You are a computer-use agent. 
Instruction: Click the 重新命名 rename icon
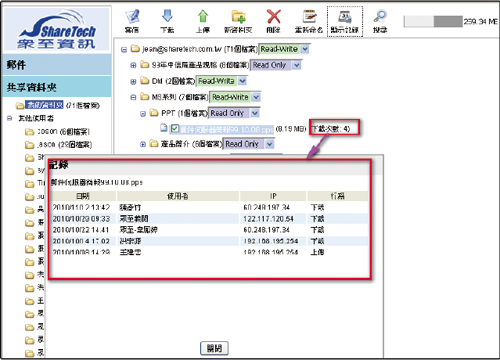[309, 16]
